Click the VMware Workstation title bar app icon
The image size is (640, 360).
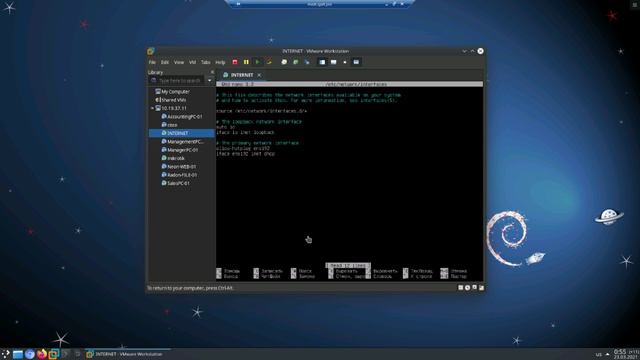(151, 51)
